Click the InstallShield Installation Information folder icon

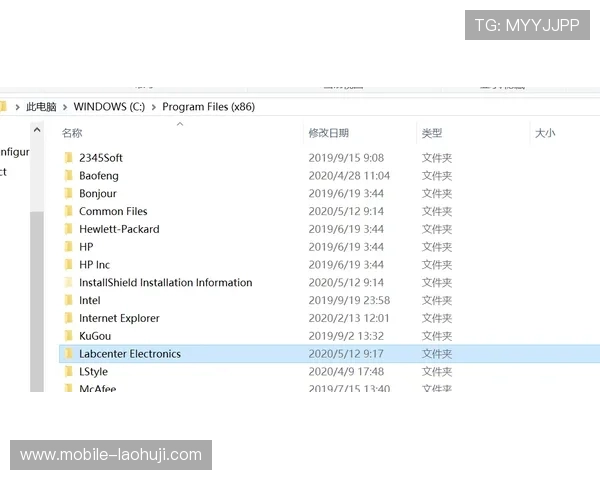click(68, 283)
